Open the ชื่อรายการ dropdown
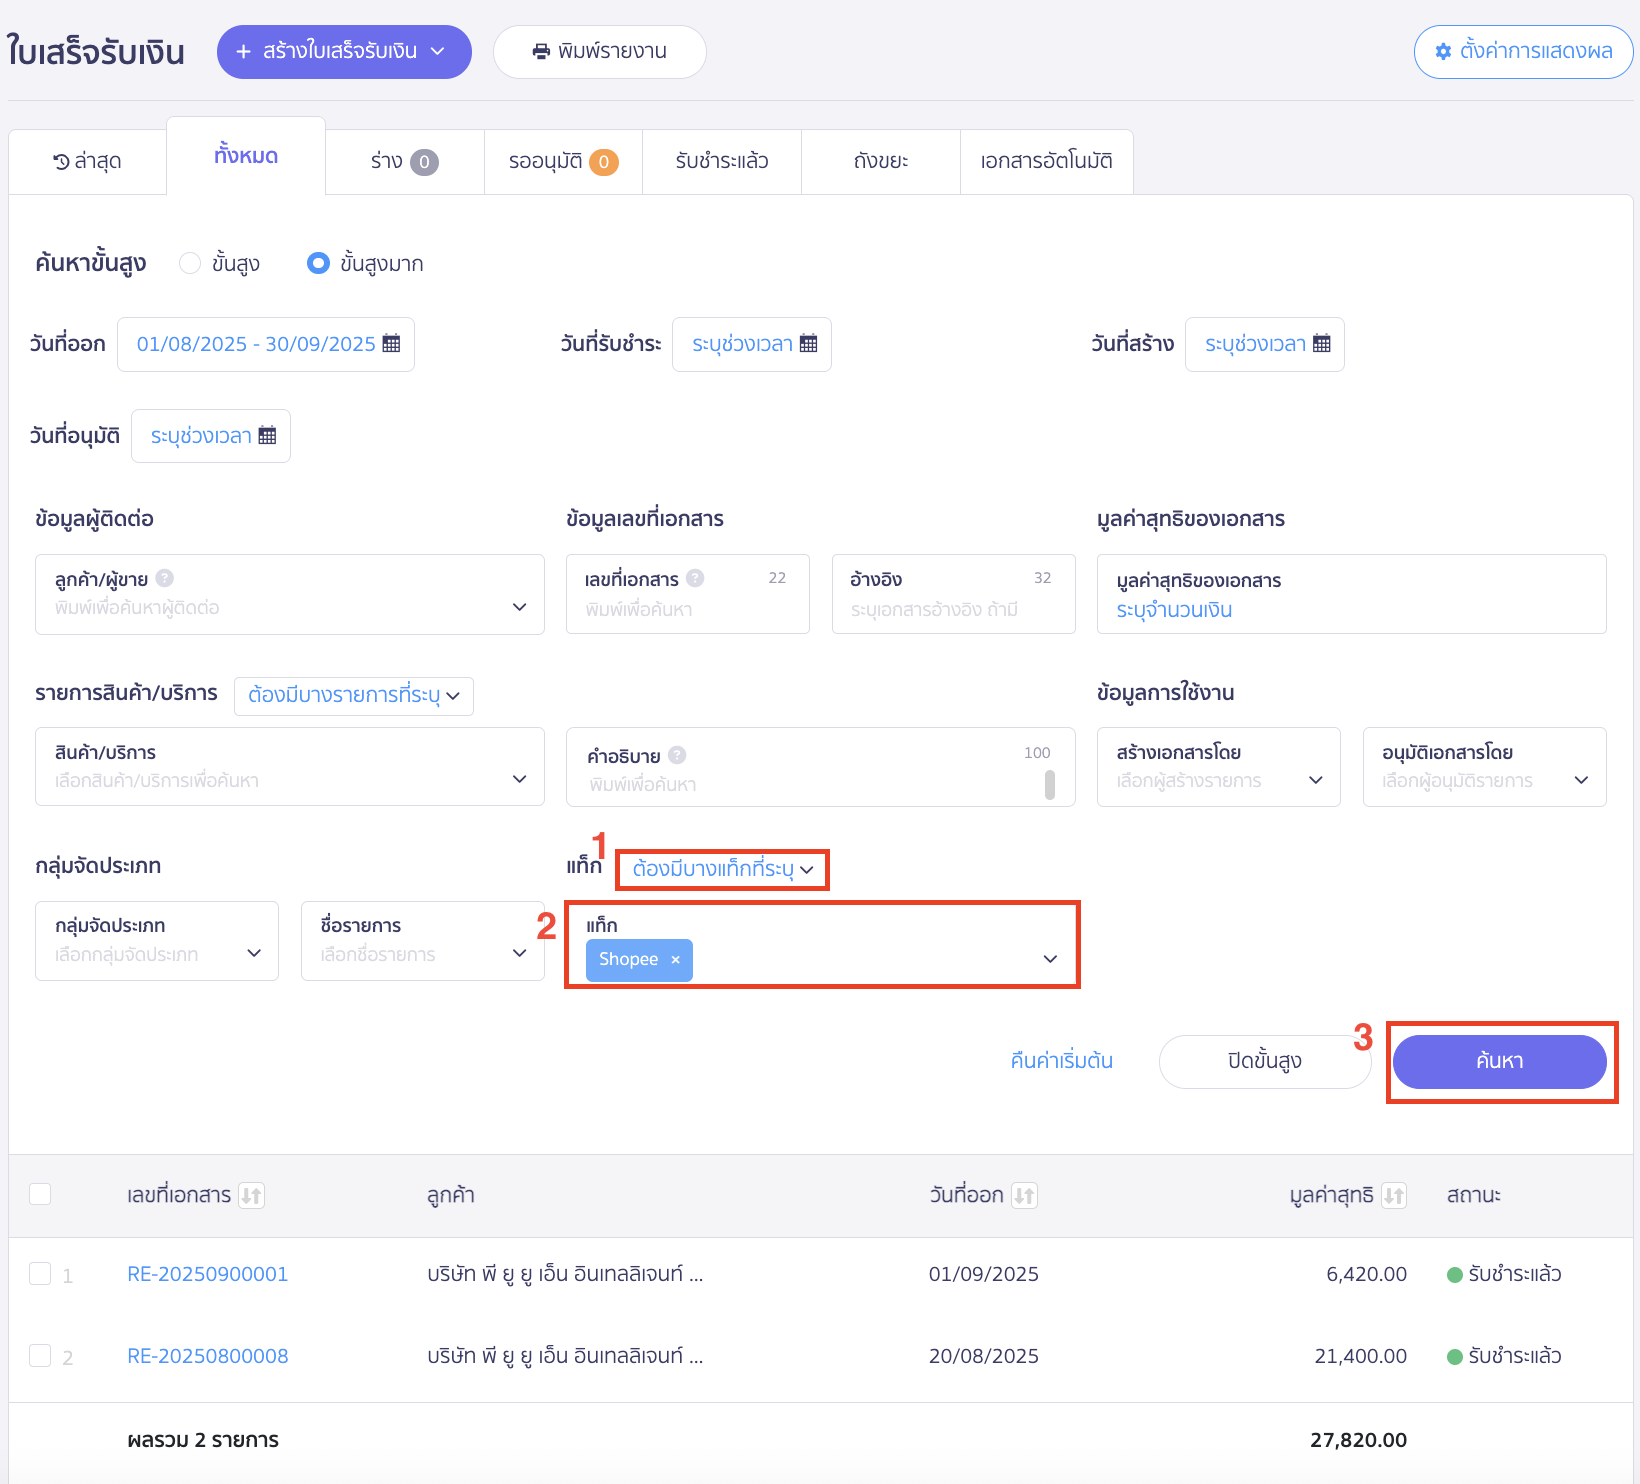This screenshot has width=1640, height=1484. 423,941
